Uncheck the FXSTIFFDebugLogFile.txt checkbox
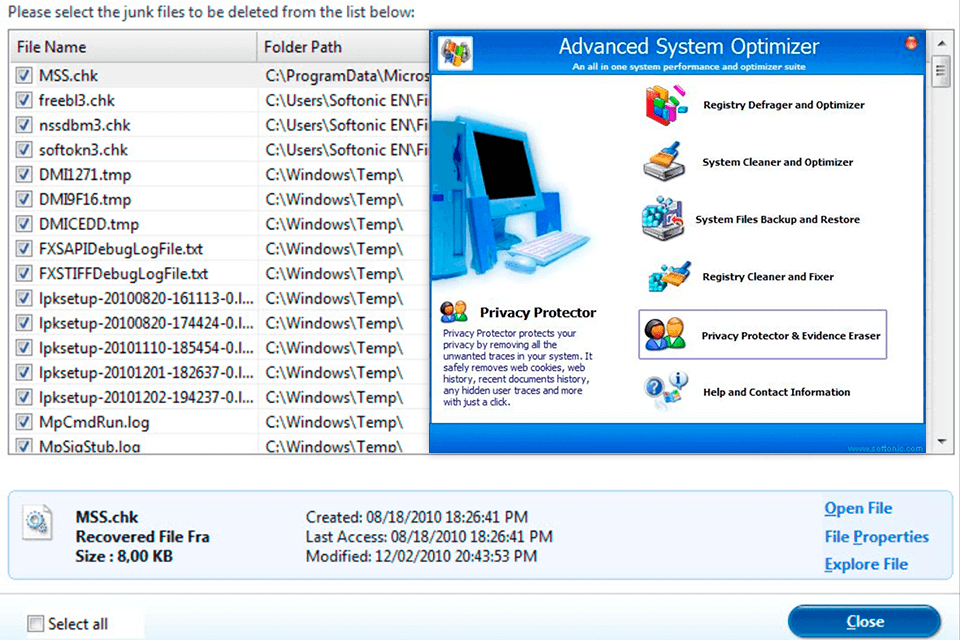960x640 pixels. pyautogui.click(x=24, y=273)
